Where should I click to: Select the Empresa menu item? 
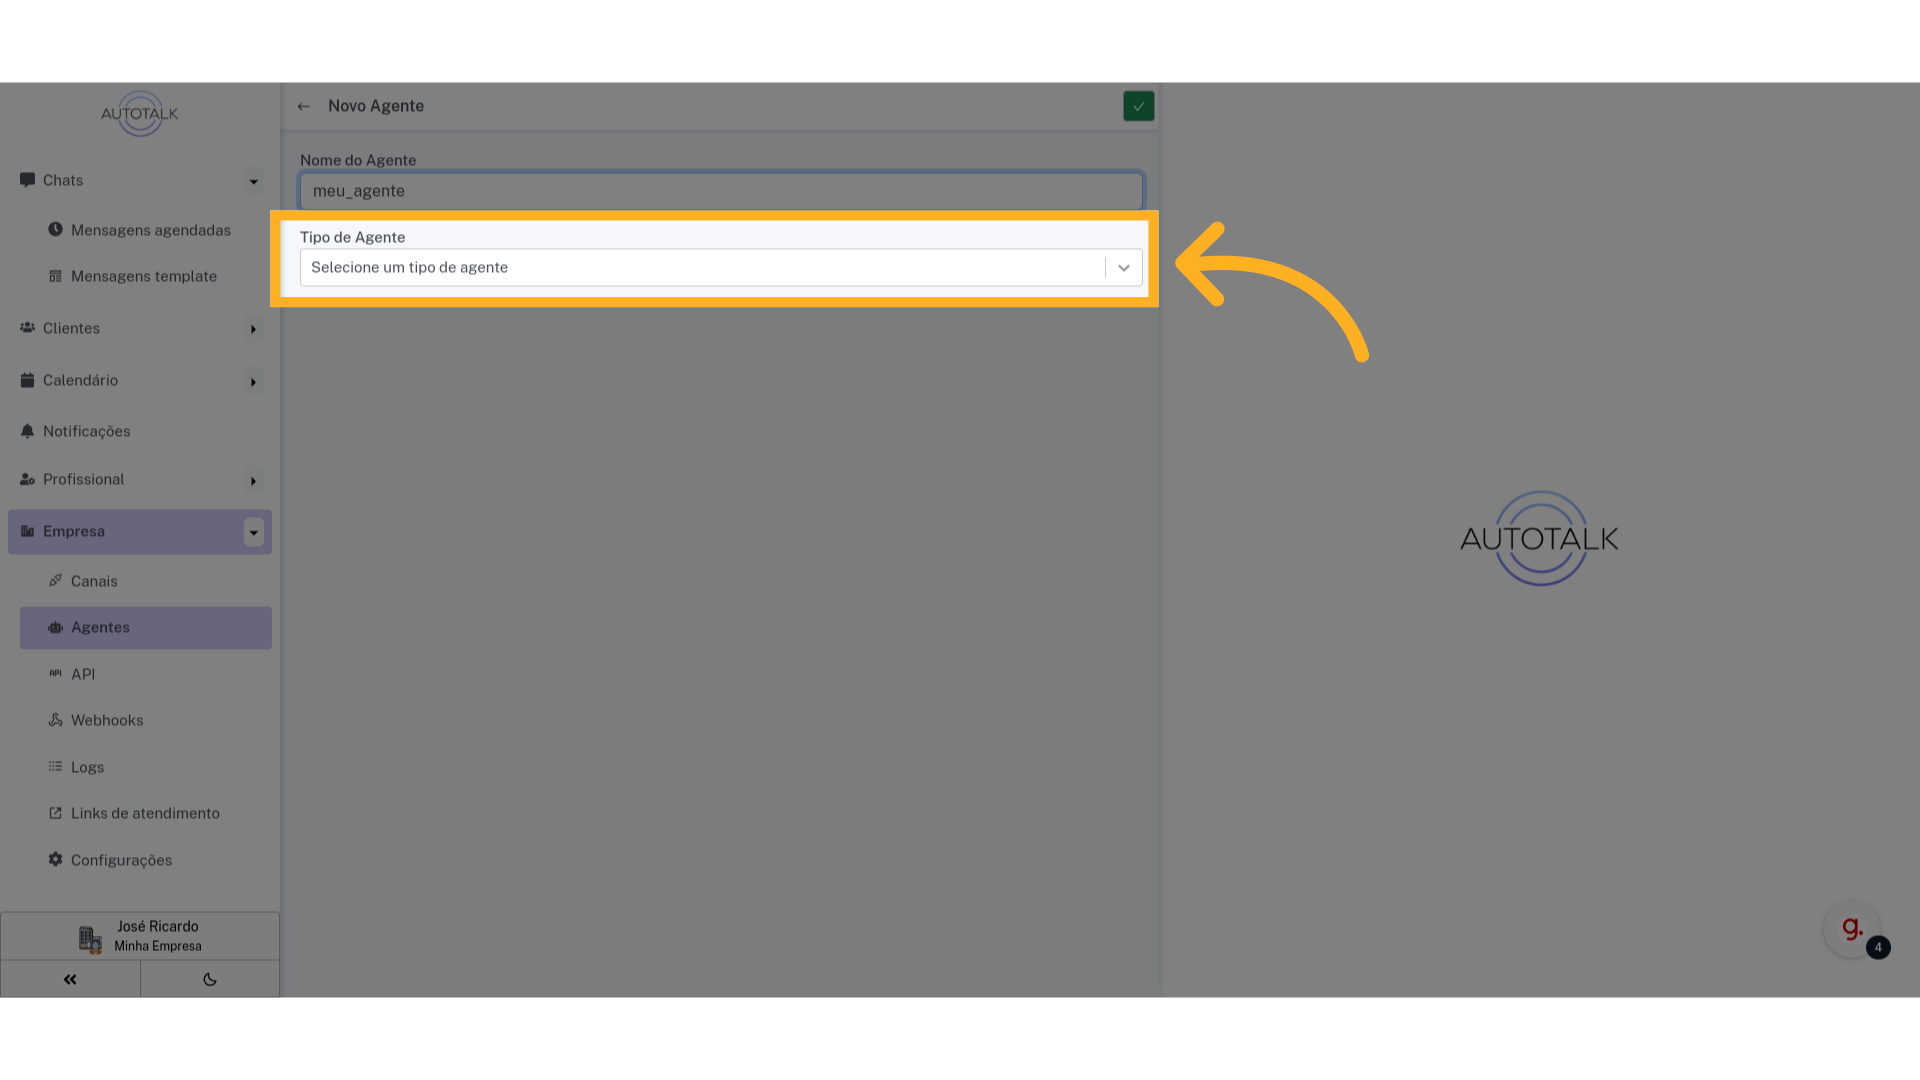pyautogui.click(x=140, y=532)
